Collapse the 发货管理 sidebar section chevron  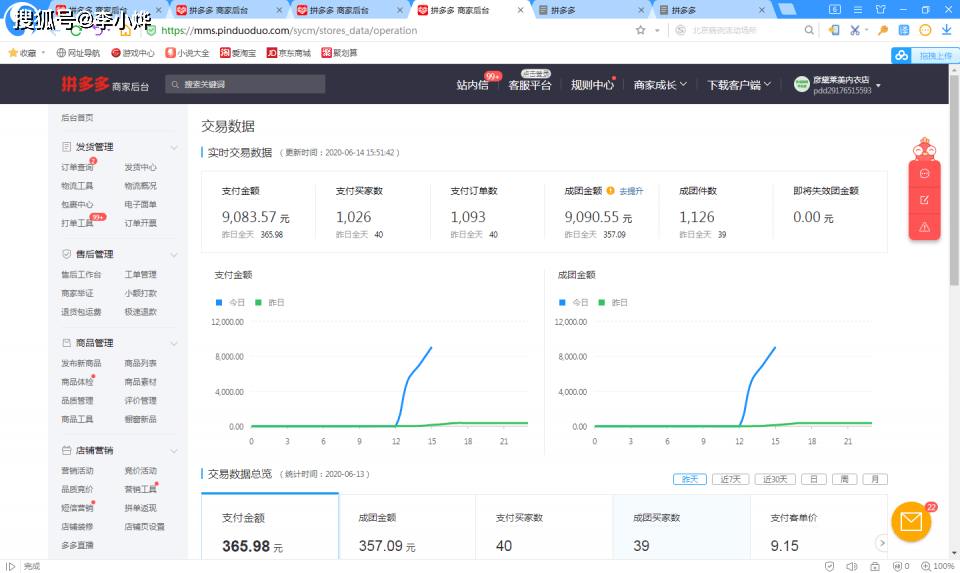point(174,148)
